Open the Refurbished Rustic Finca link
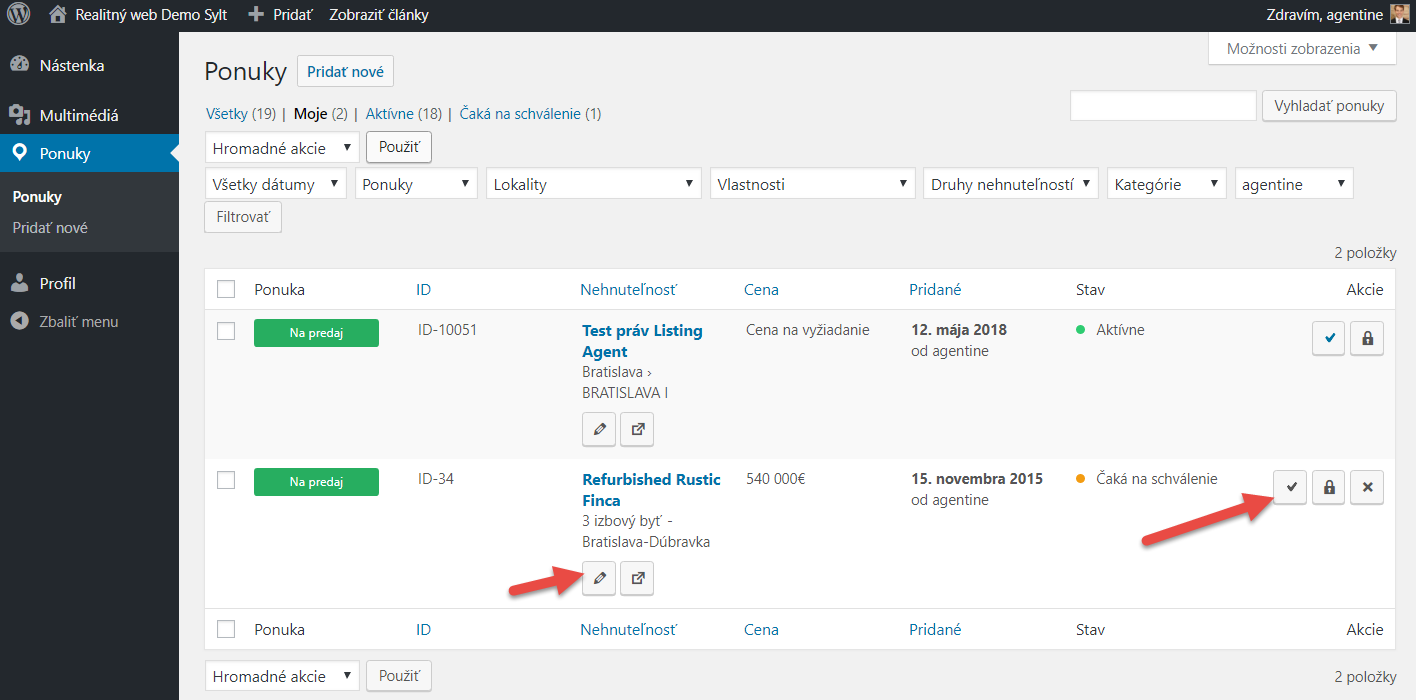Screen dimensions: 1416x700 click(651, 490)
